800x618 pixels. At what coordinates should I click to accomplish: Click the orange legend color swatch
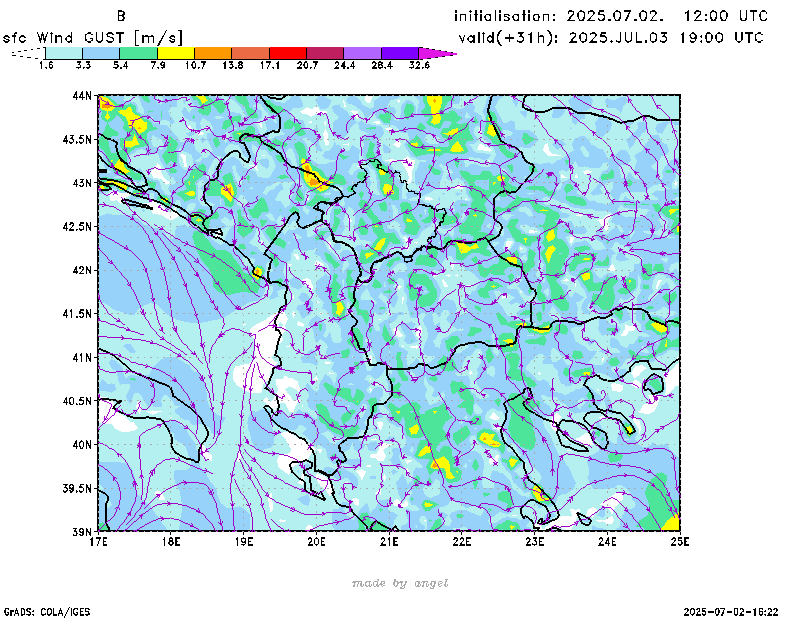(213, 52)
